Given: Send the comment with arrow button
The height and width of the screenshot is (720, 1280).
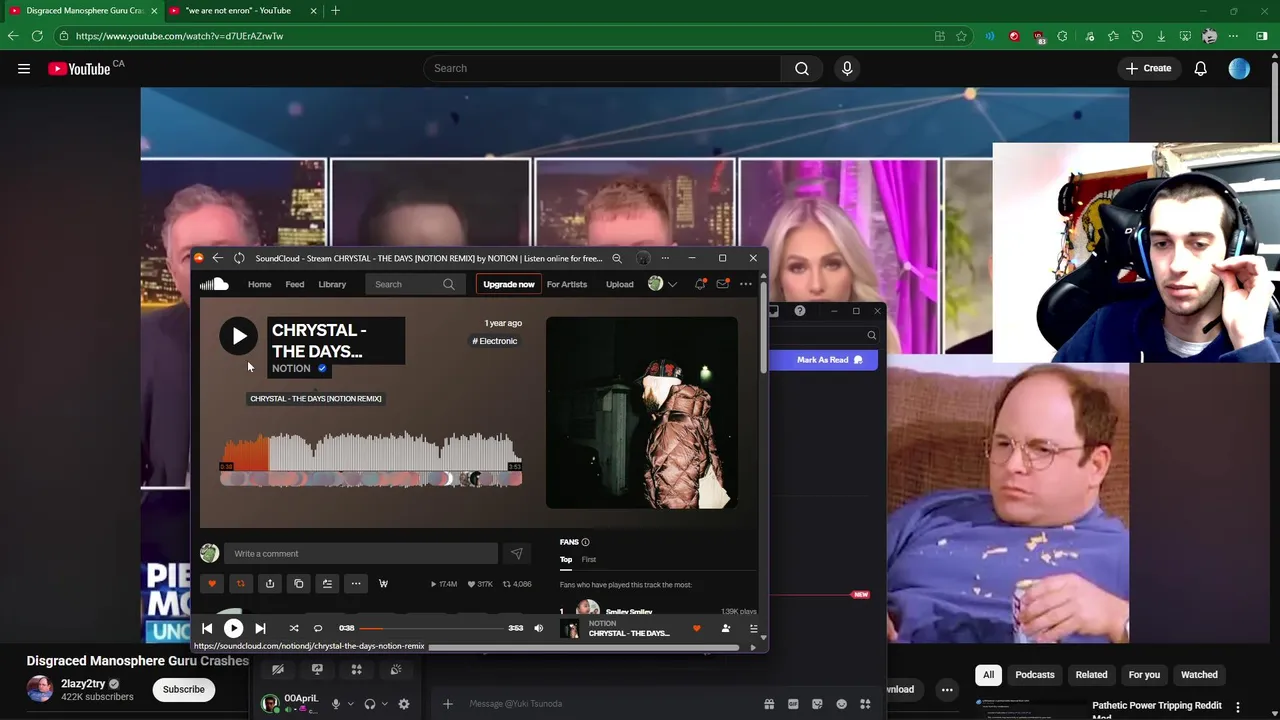Looking at the screenshot, I should pyautogui.click(x=516, y=553).
